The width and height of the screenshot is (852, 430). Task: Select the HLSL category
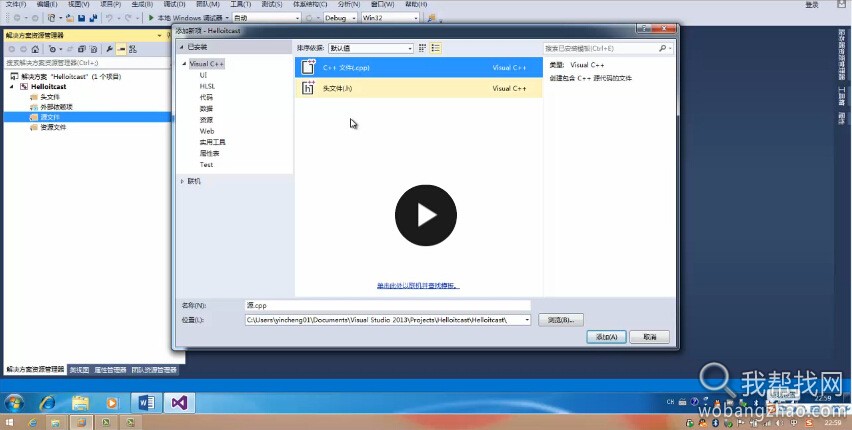point(207,86)
